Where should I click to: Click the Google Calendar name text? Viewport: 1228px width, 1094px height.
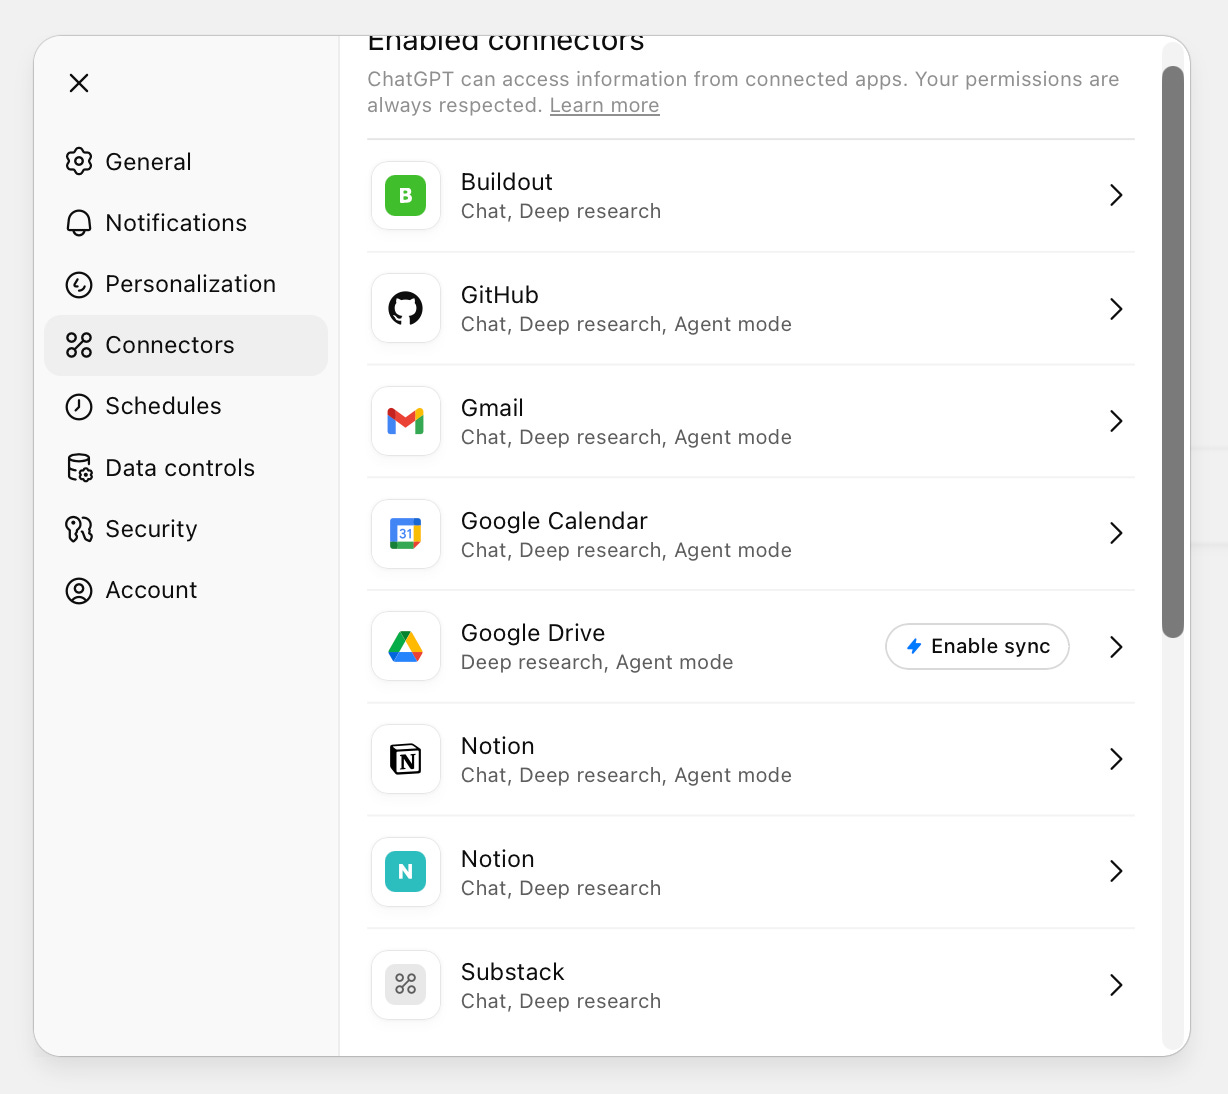pos(554,521)
